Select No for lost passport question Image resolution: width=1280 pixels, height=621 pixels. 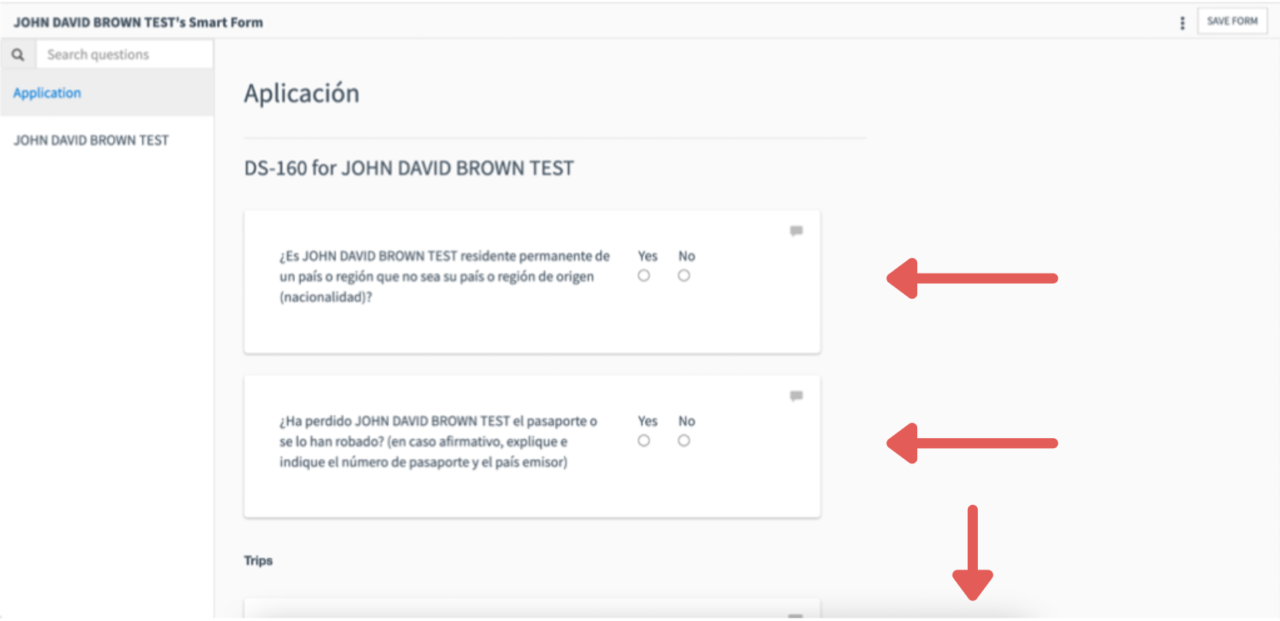(x=684, y=441)
